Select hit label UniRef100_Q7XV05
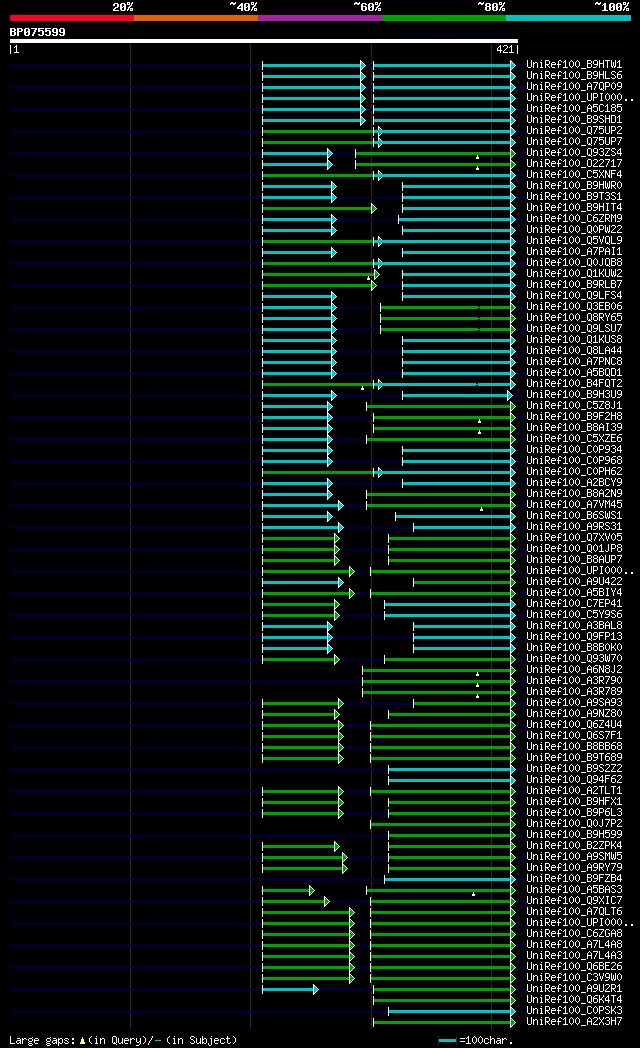Image resolution: width=640 pixels, height=1048 pixels. (x=574, y=537)
